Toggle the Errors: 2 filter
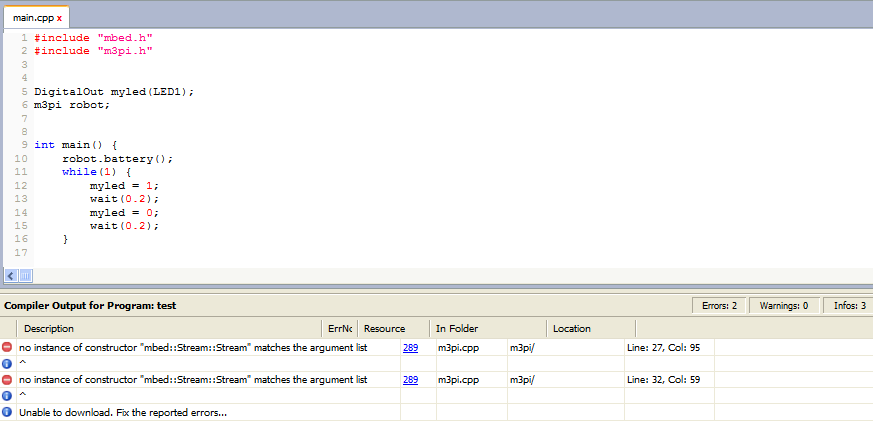The width and height of the screenshot is (873, 448). [x=719, y=305]
